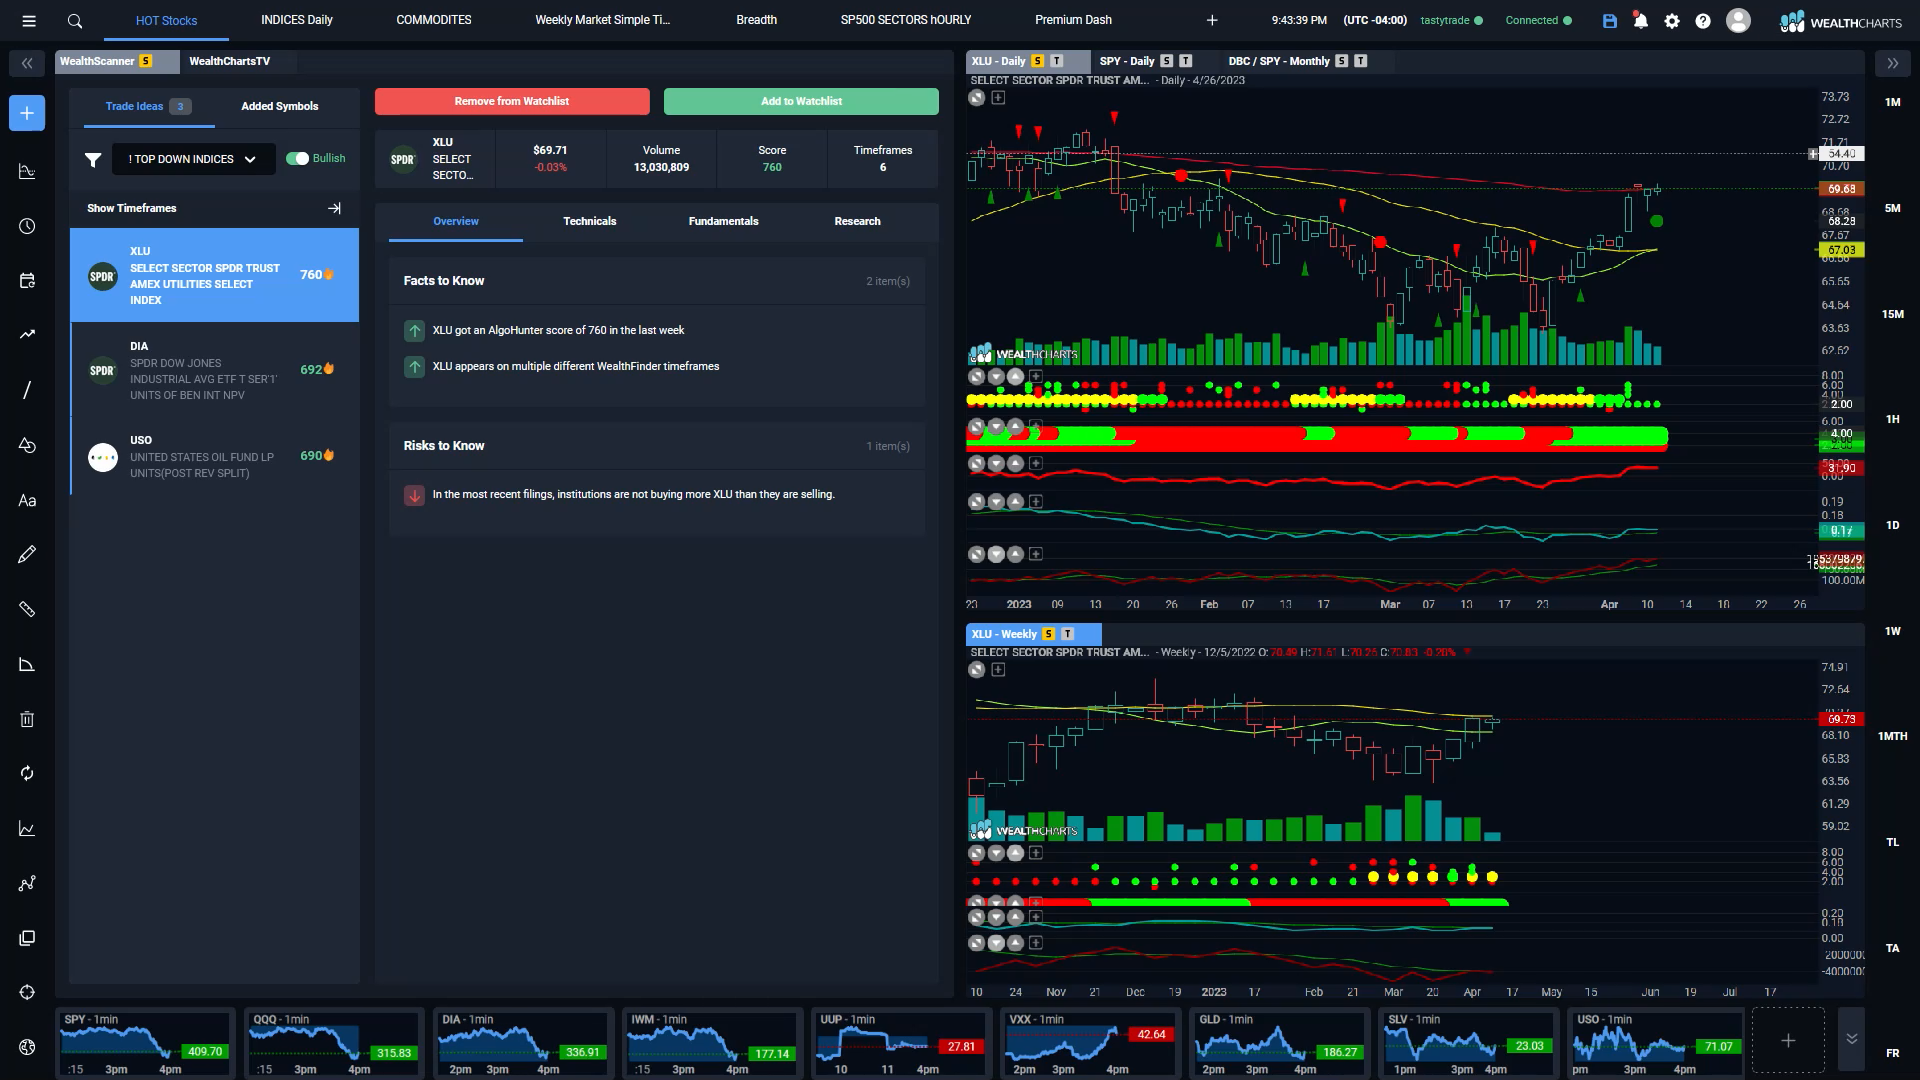
Task: Collapse the Facts to Know section header
Action: click(x=656, y=281)
